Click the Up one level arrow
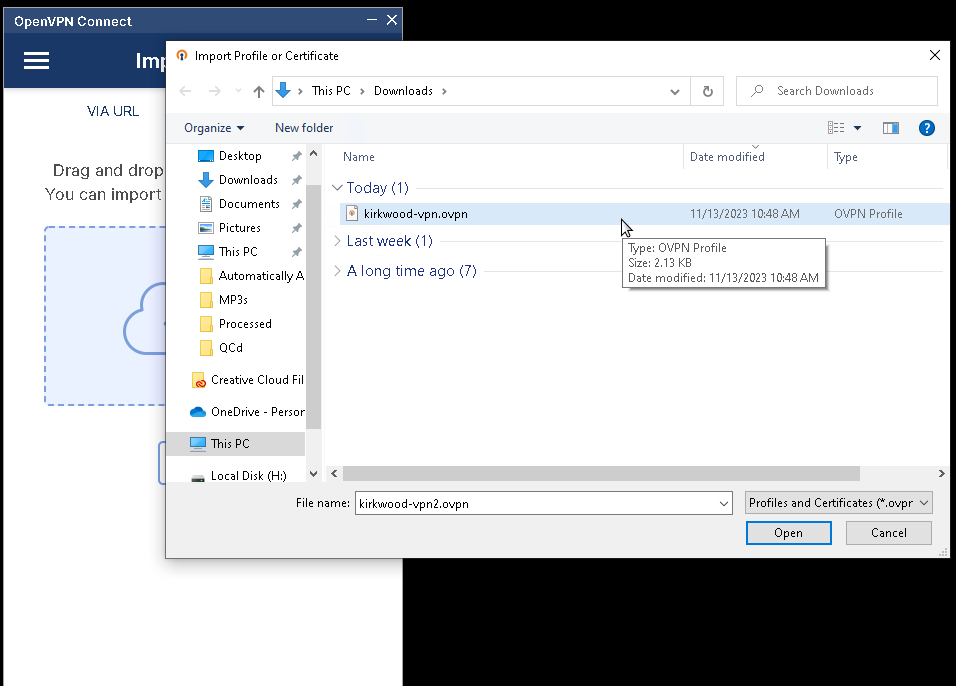Viewport: 956px width, 686px height. point(259,91)
